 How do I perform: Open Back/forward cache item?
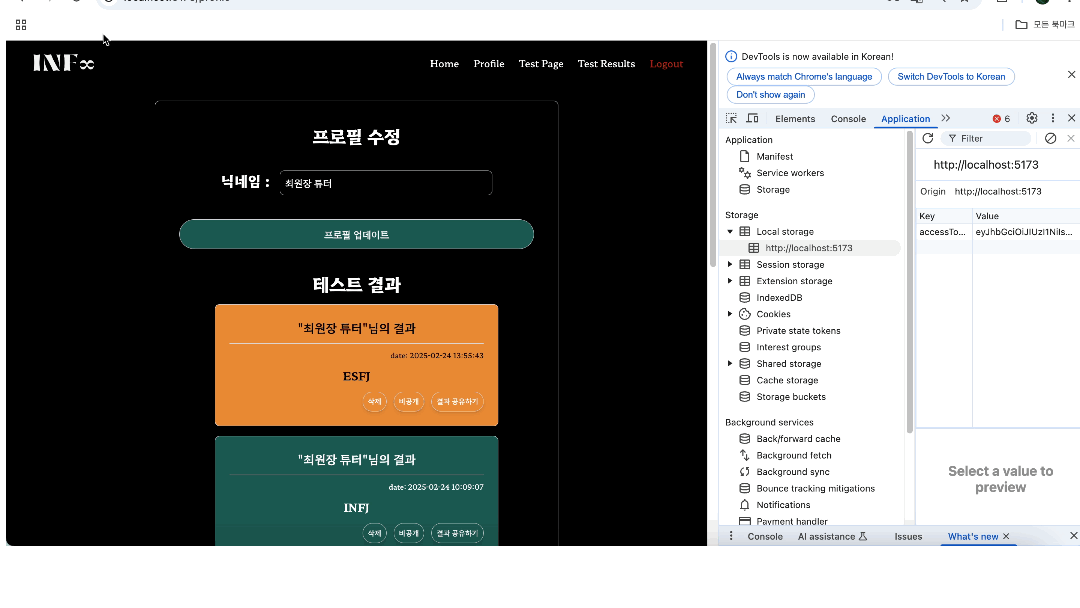pyautogui.click(x=798, y=439)
